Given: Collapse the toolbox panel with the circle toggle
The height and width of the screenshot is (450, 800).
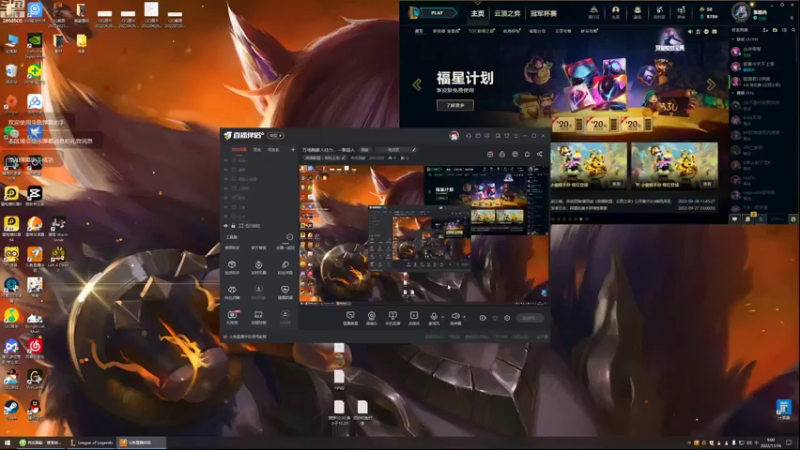Looking at the screenshot, I should [289, 237].
